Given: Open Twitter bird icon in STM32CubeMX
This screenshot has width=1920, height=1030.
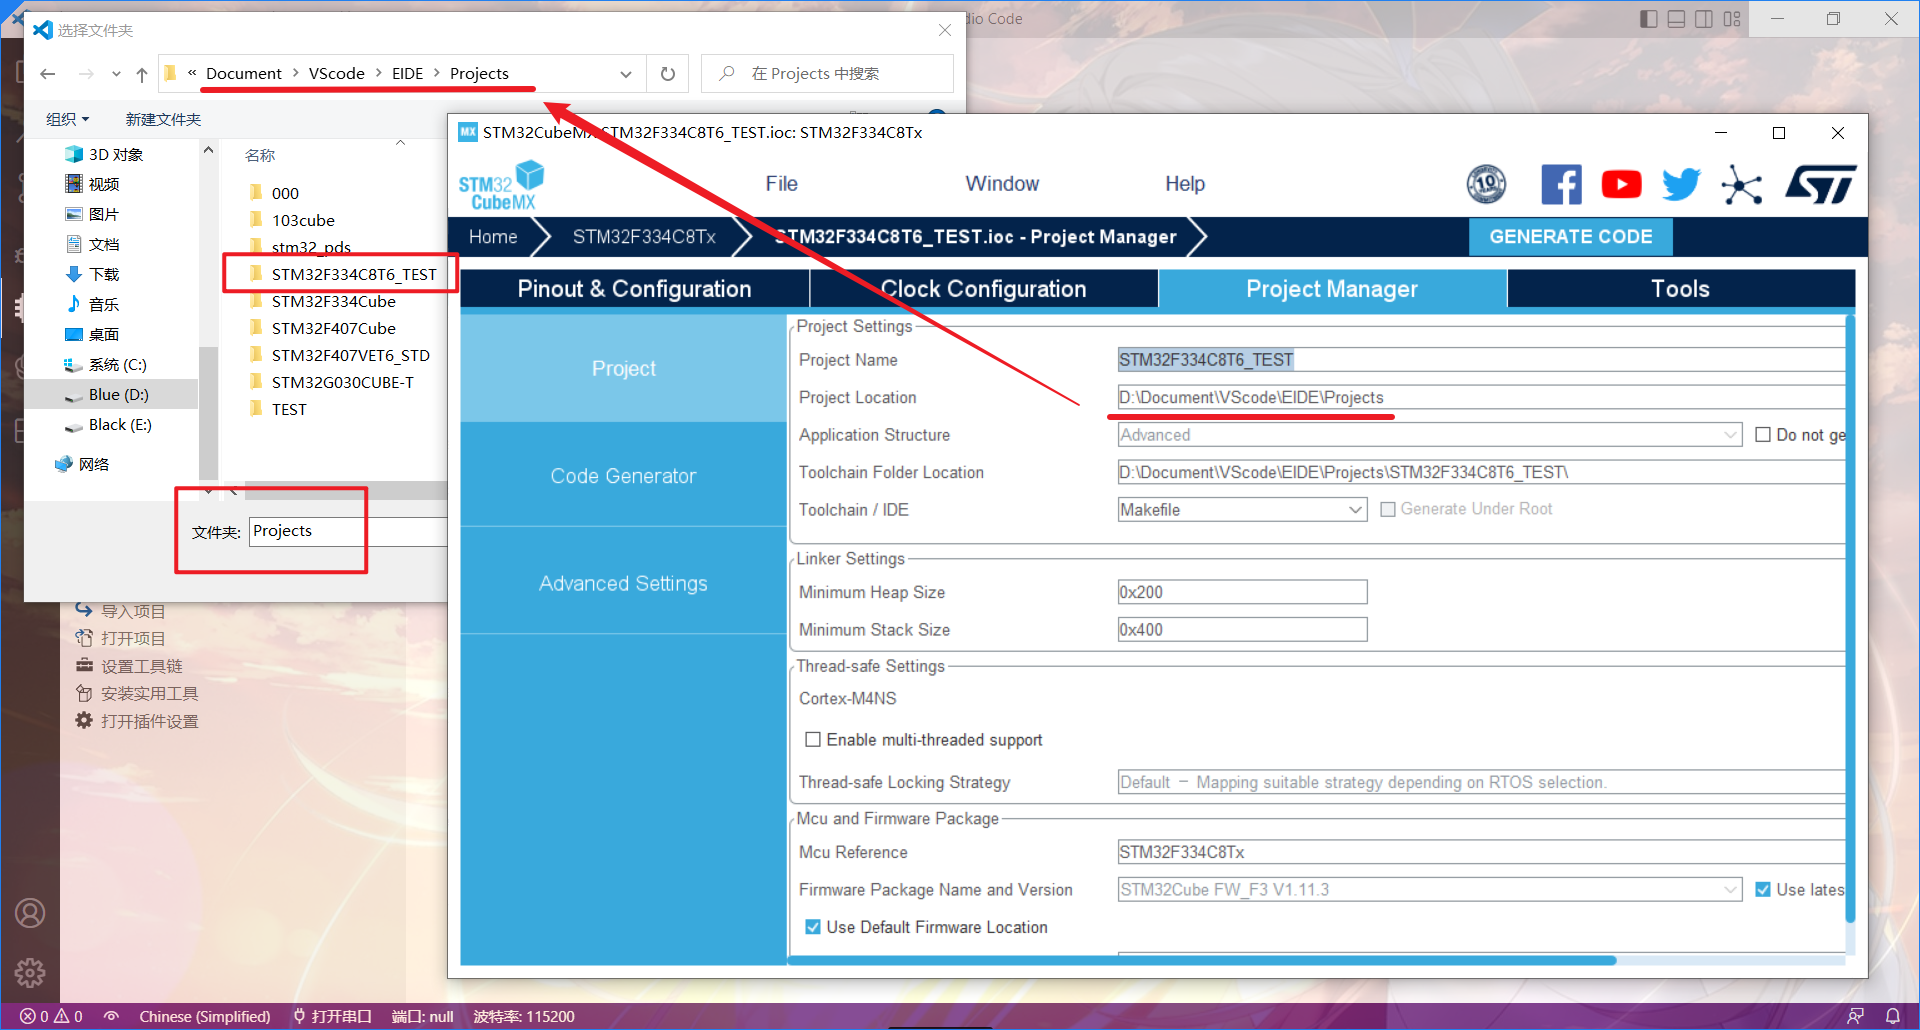Looking at the screenshot, I should point(1681,185).
